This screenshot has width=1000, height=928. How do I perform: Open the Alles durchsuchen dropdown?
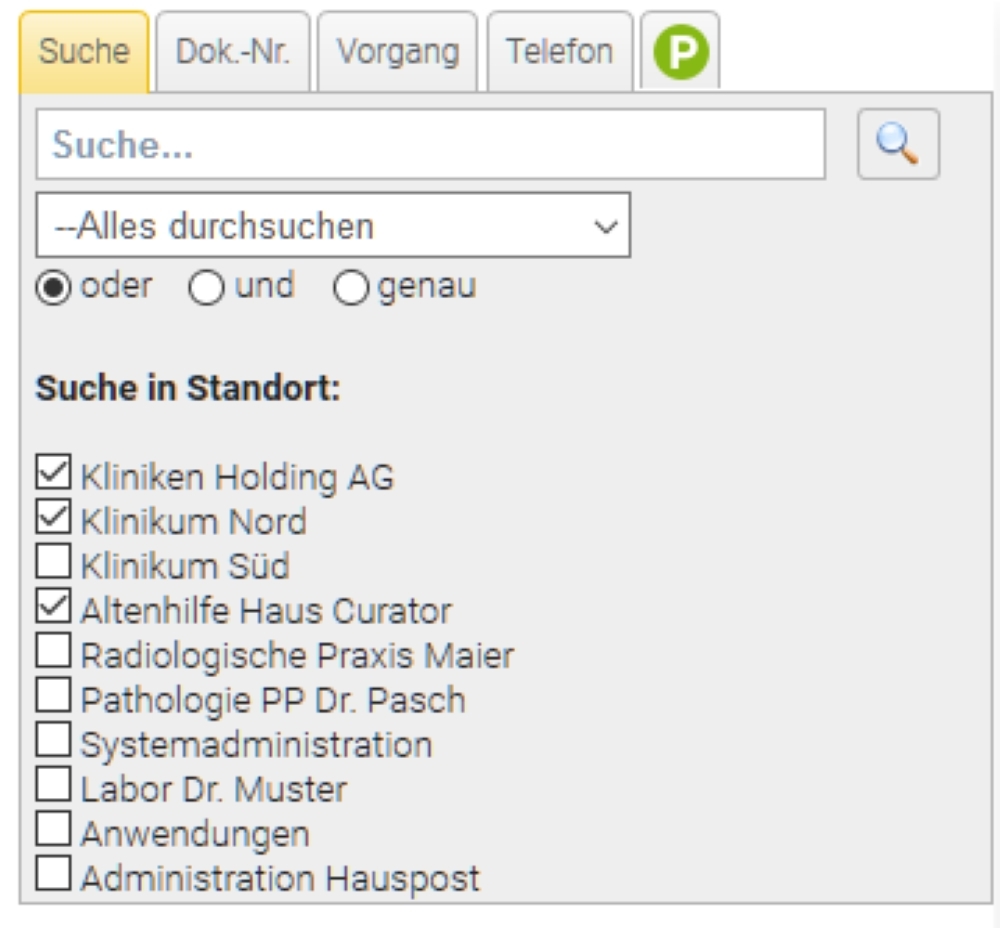[x=332, y=226]
